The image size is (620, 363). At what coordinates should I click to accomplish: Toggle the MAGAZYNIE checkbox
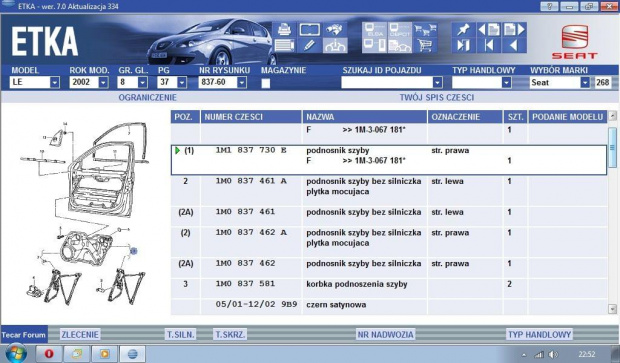tap(266, 83)
